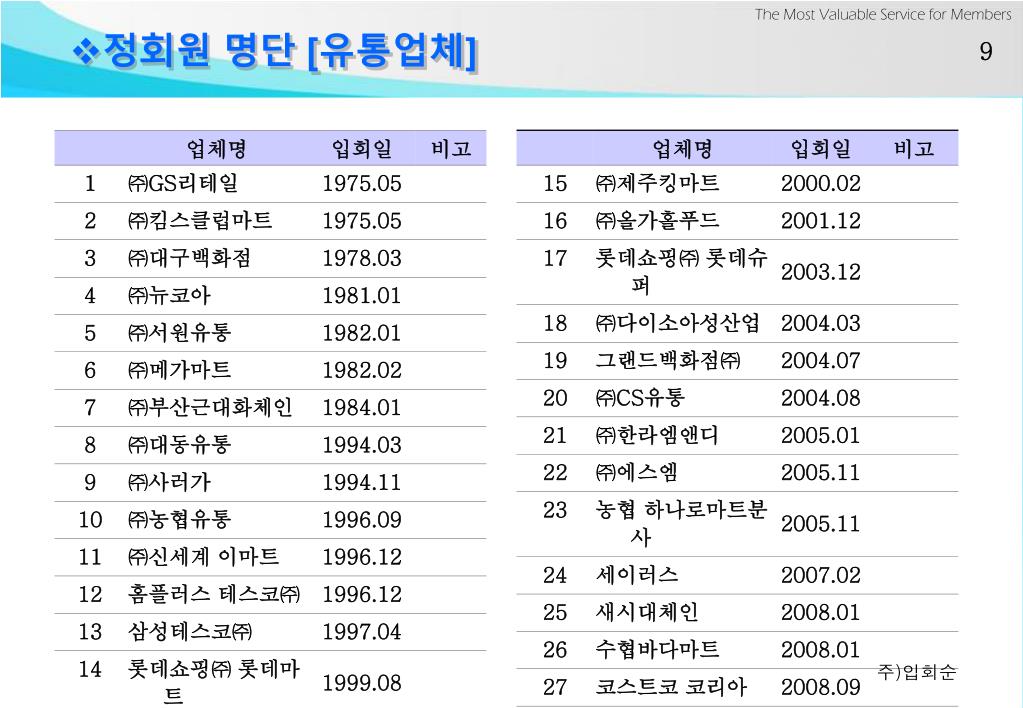Click join date 2007.02
Screen dimensions: 1023x708
tap(821, 575)
